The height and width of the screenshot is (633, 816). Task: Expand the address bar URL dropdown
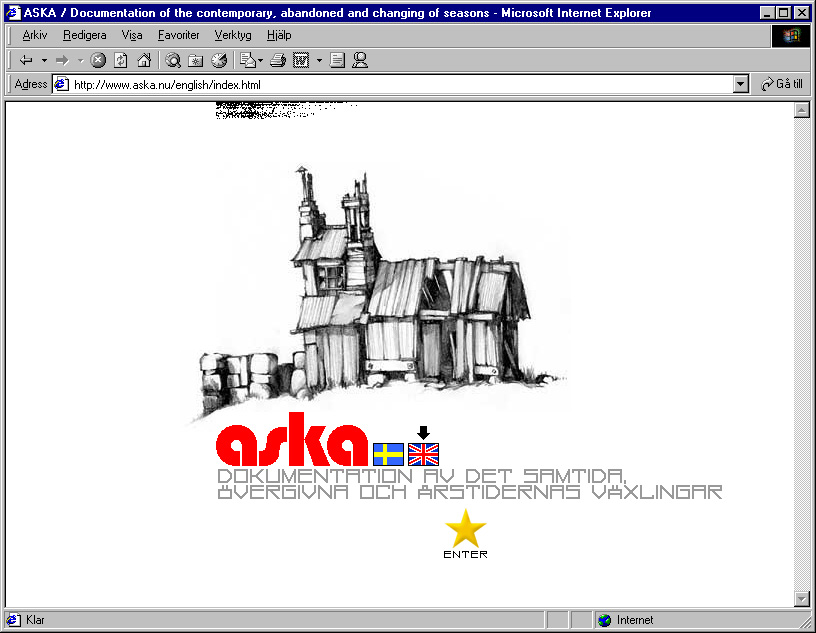point(741,85)
